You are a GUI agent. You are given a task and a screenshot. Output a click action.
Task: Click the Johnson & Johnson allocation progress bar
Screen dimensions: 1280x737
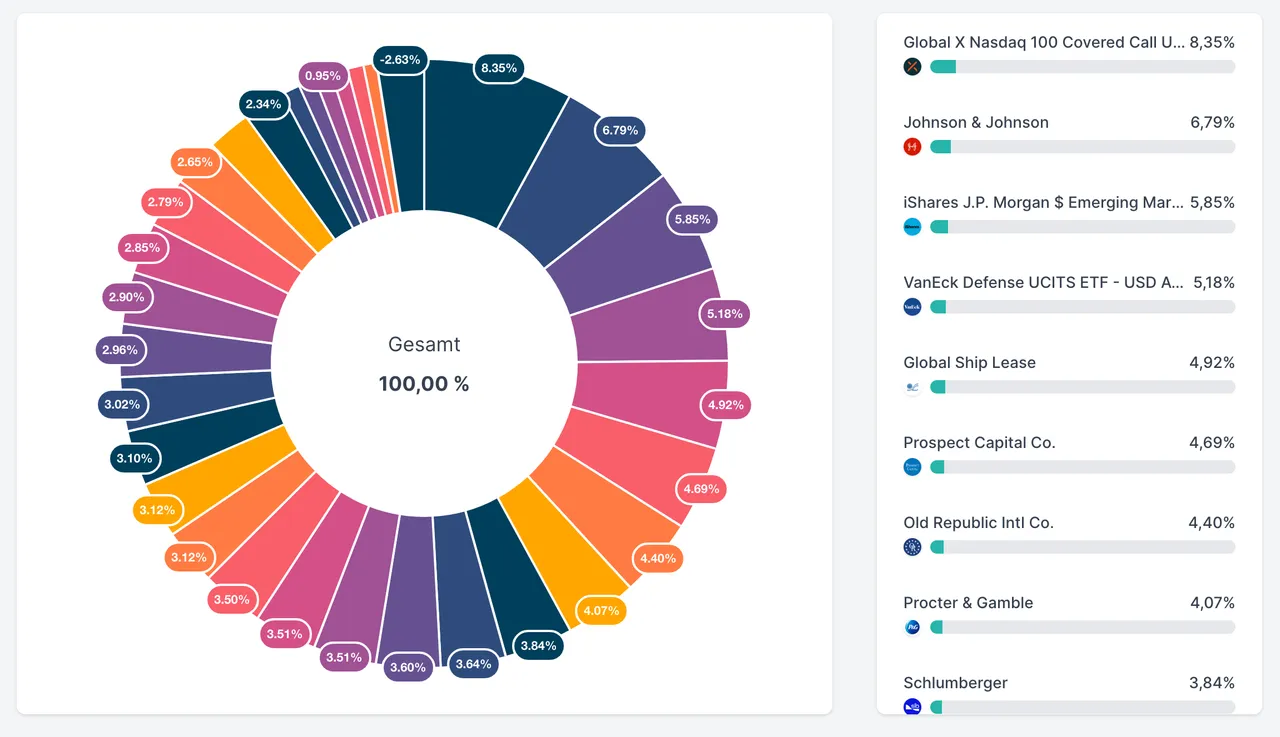1082,147
